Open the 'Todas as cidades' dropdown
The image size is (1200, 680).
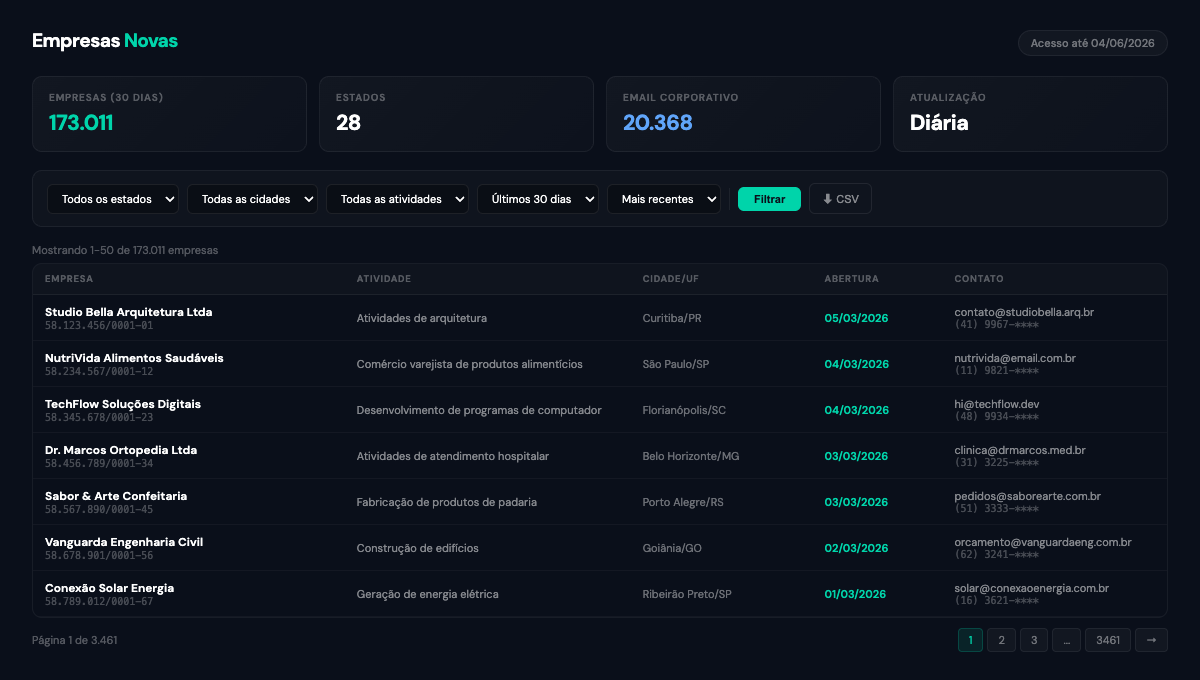click(252, 198)
